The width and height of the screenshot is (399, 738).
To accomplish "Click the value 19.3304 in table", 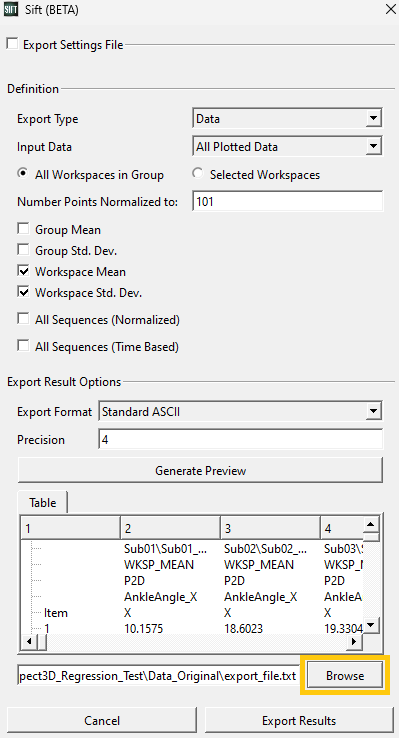I will pos(343,628).
